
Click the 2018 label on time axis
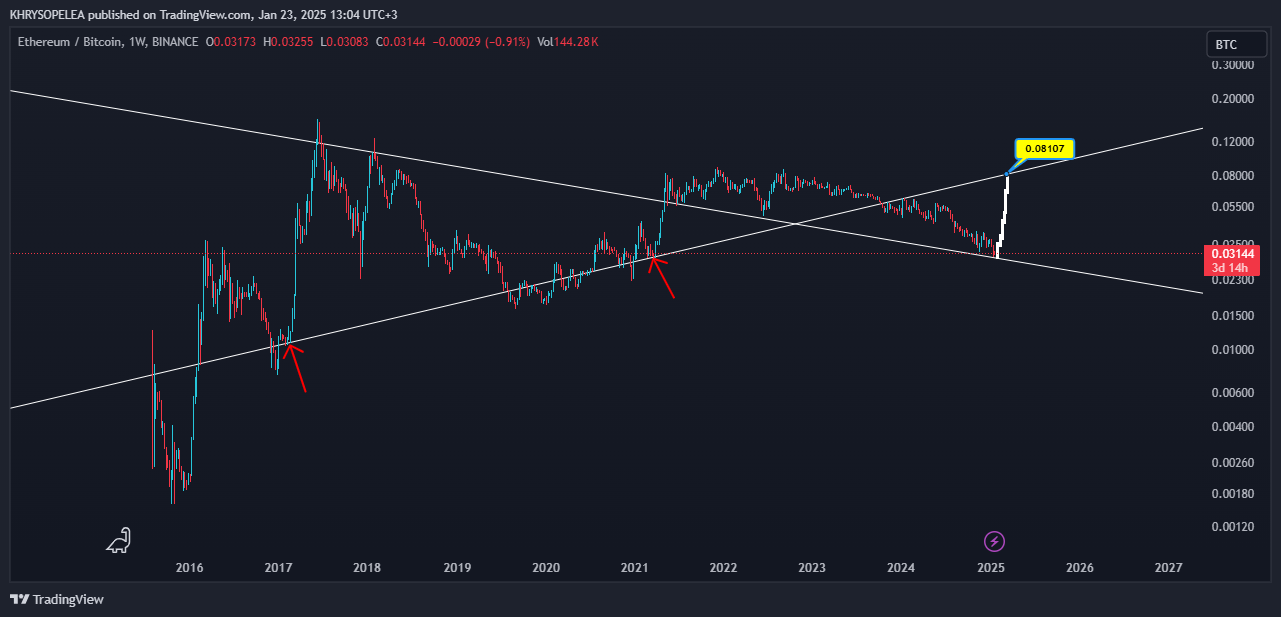367,568
